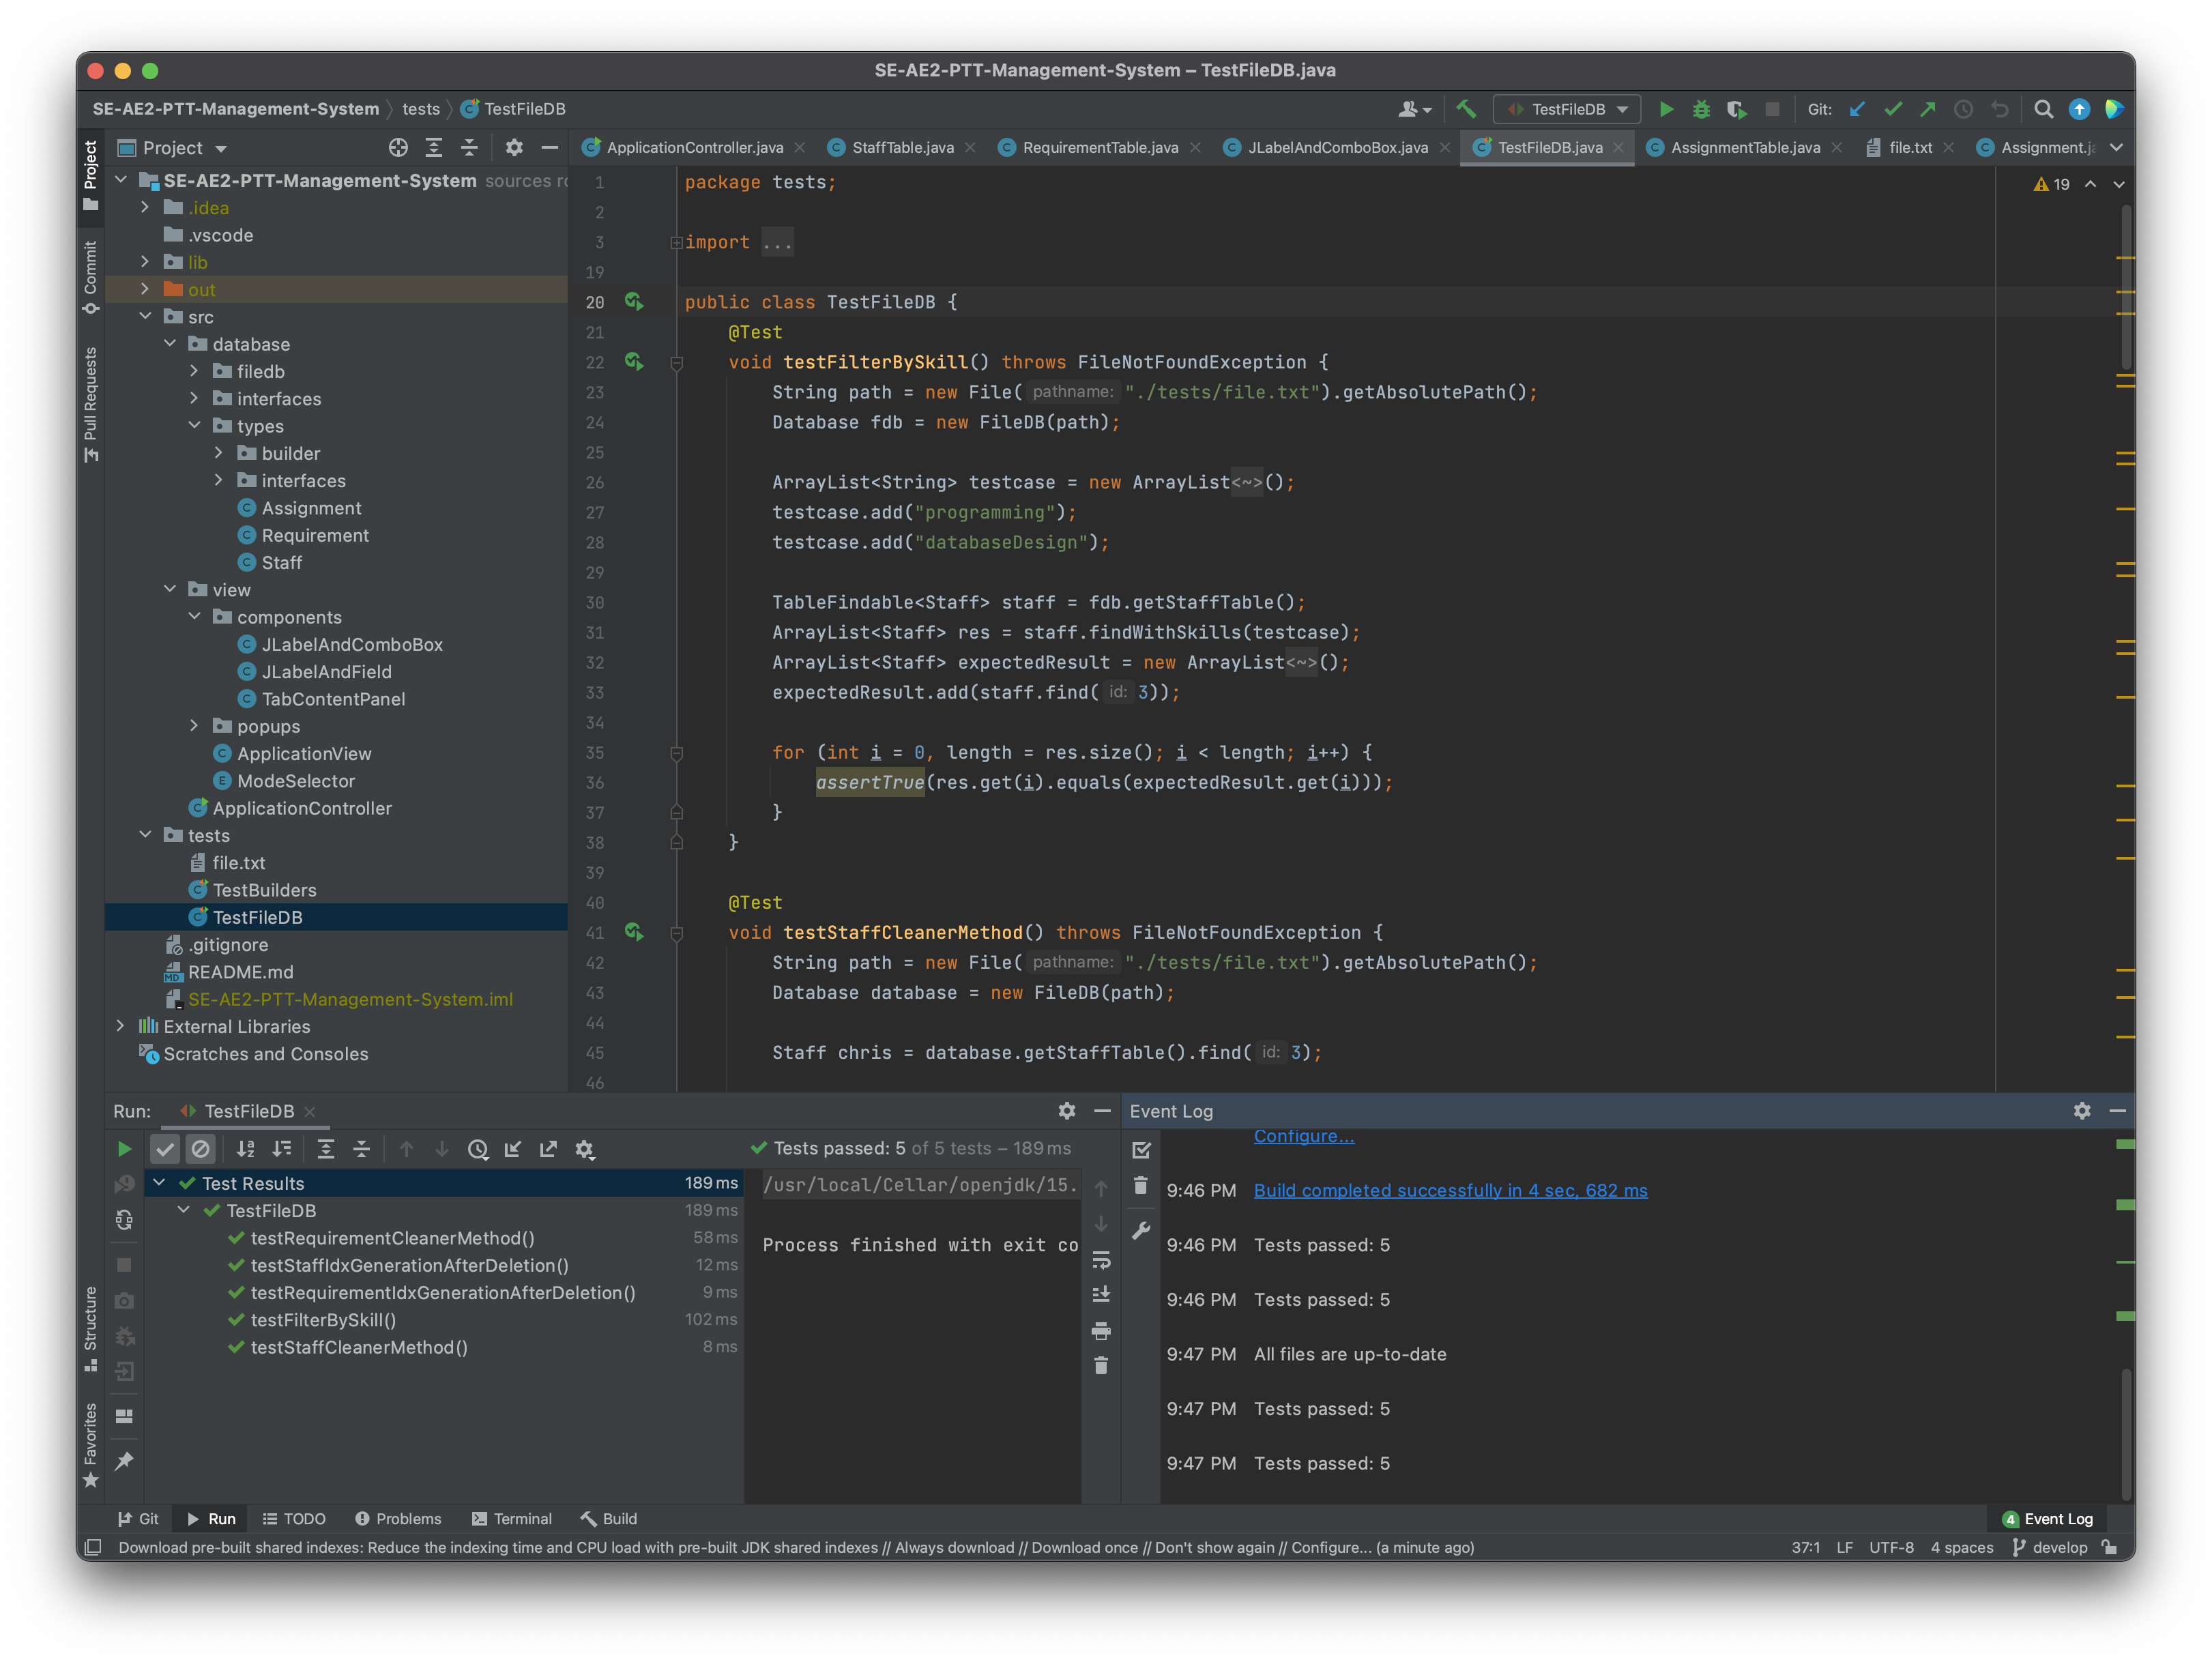
Task: Open Event Log settings wrench icon
Action: tap(1140, 1230)
